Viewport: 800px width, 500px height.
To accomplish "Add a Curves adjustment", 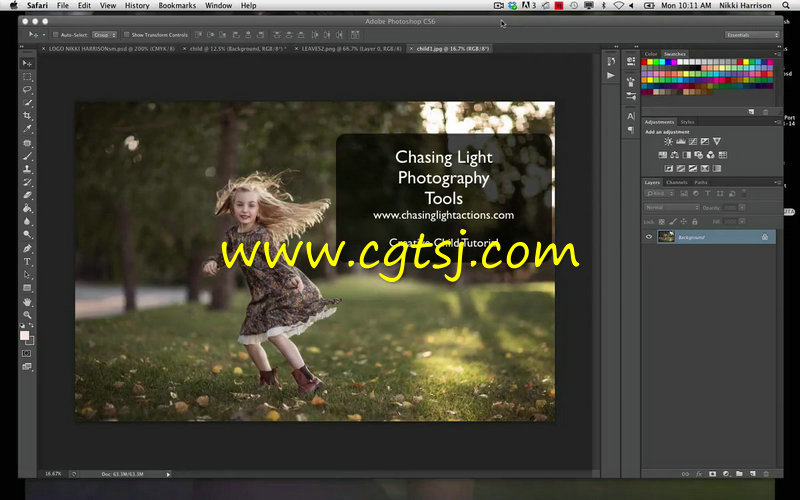I will (692, 141).
